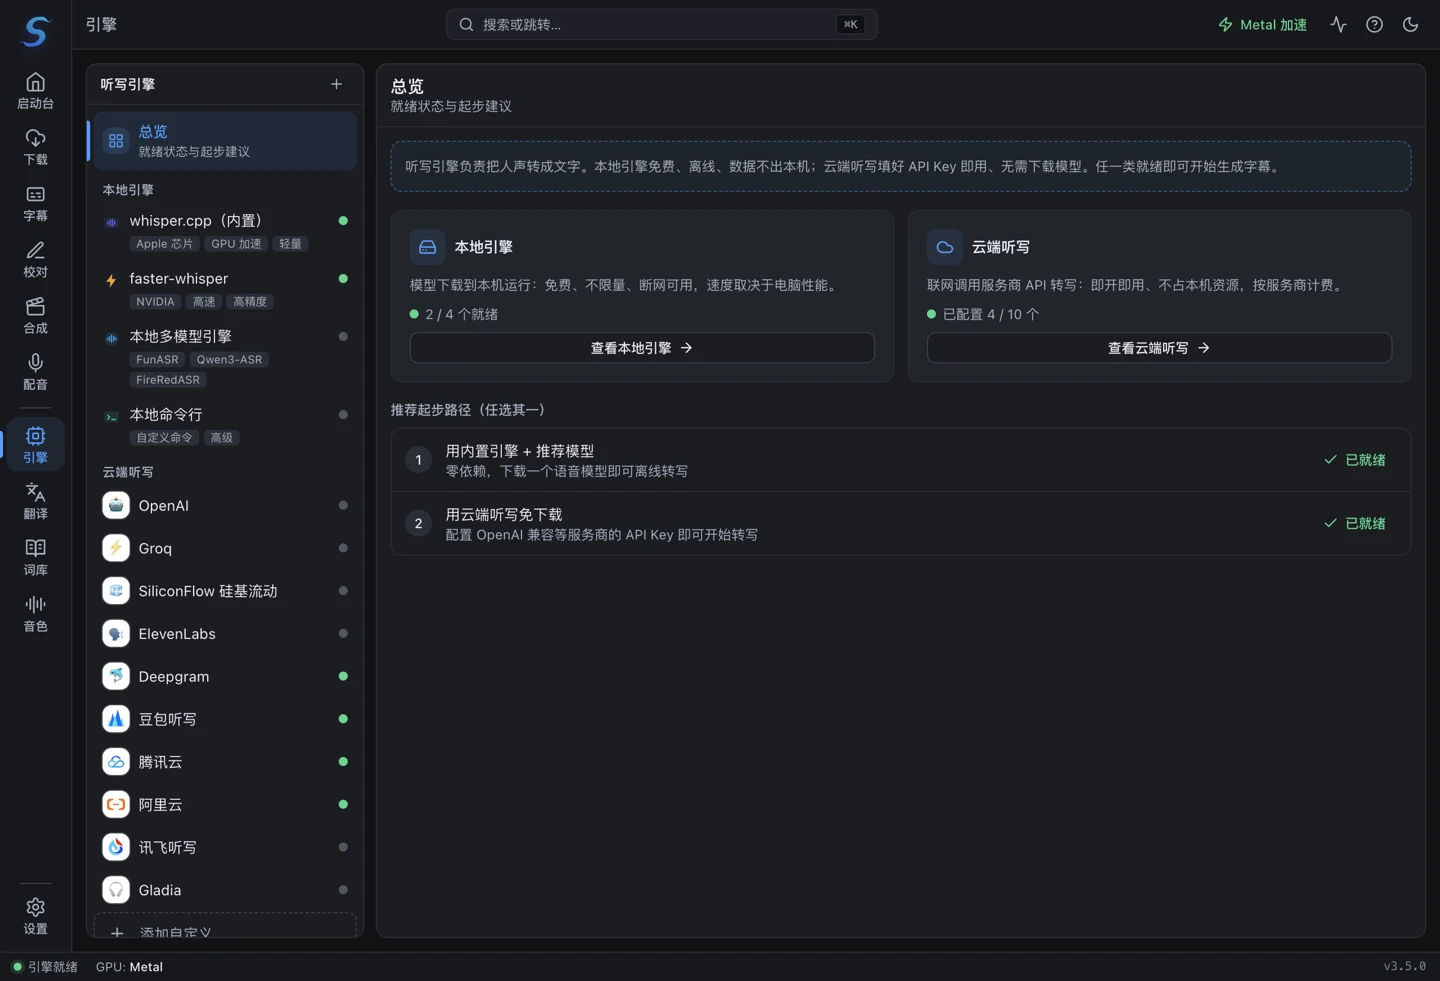The width and height of the screenshot is (1440, 981).
Task: Click the 讯飞听写 provider icon
Action: pos(116,847)
